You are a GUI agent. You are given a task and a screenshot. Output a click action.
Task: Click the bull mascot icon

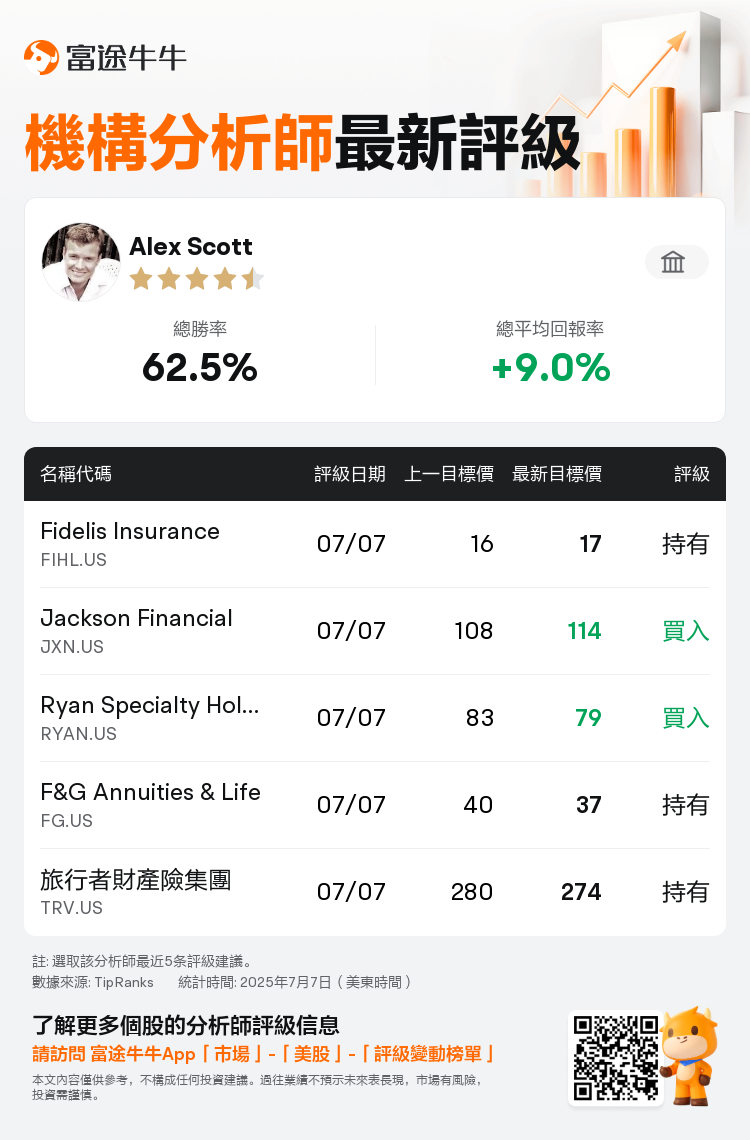pyautogui.click(x=690, y=1055)
